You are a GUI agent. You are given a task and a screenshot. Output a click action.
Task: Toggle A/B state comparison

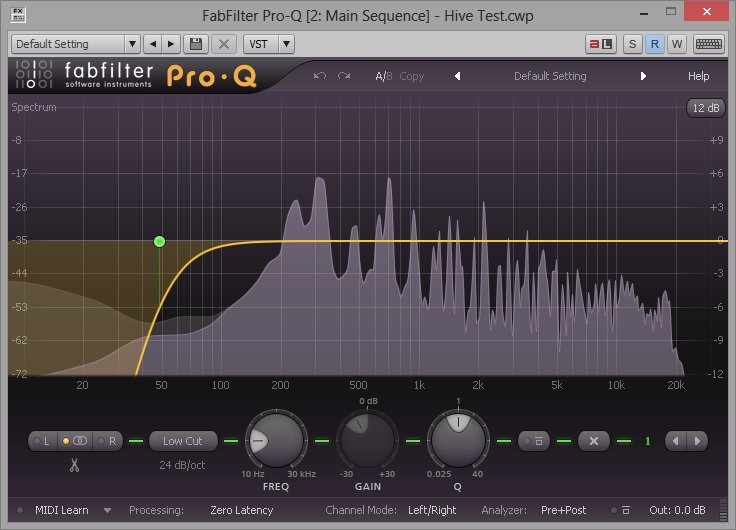[x=383, y=76]
